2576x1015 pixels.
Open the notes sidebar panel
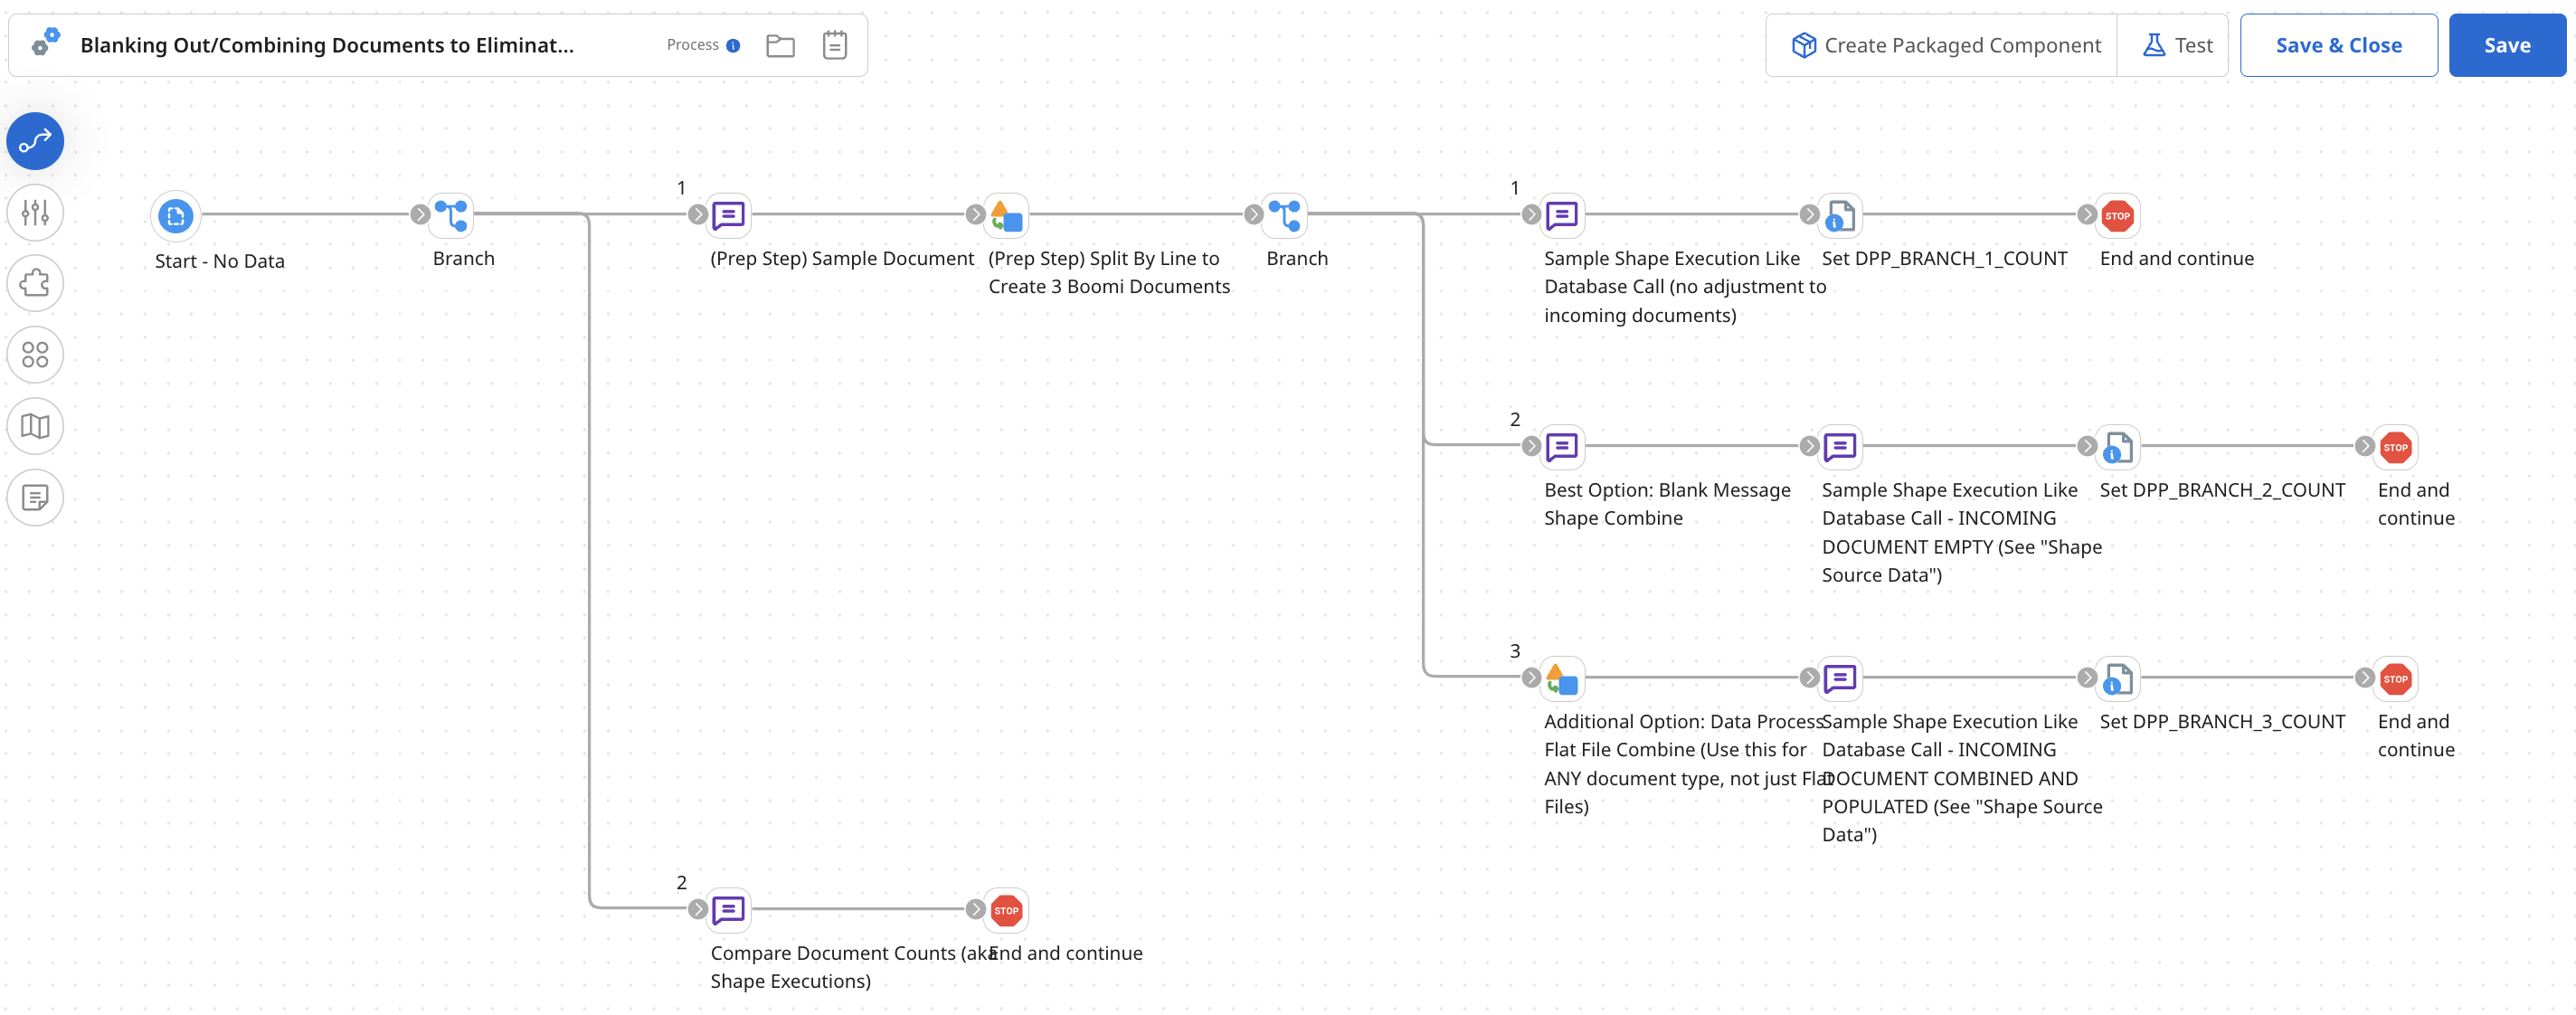coord(34,497)
